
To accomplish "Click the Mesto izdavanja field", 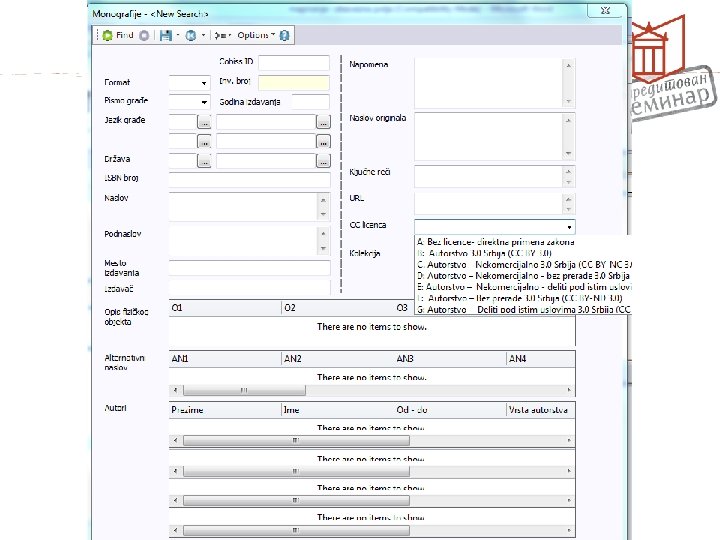I will pyautogui.click(x=249, y=268).
